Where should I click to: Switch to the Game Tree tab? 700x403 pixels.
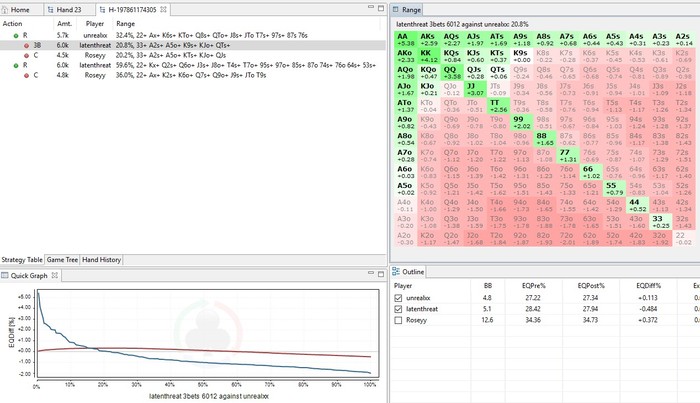click(62, 259)
